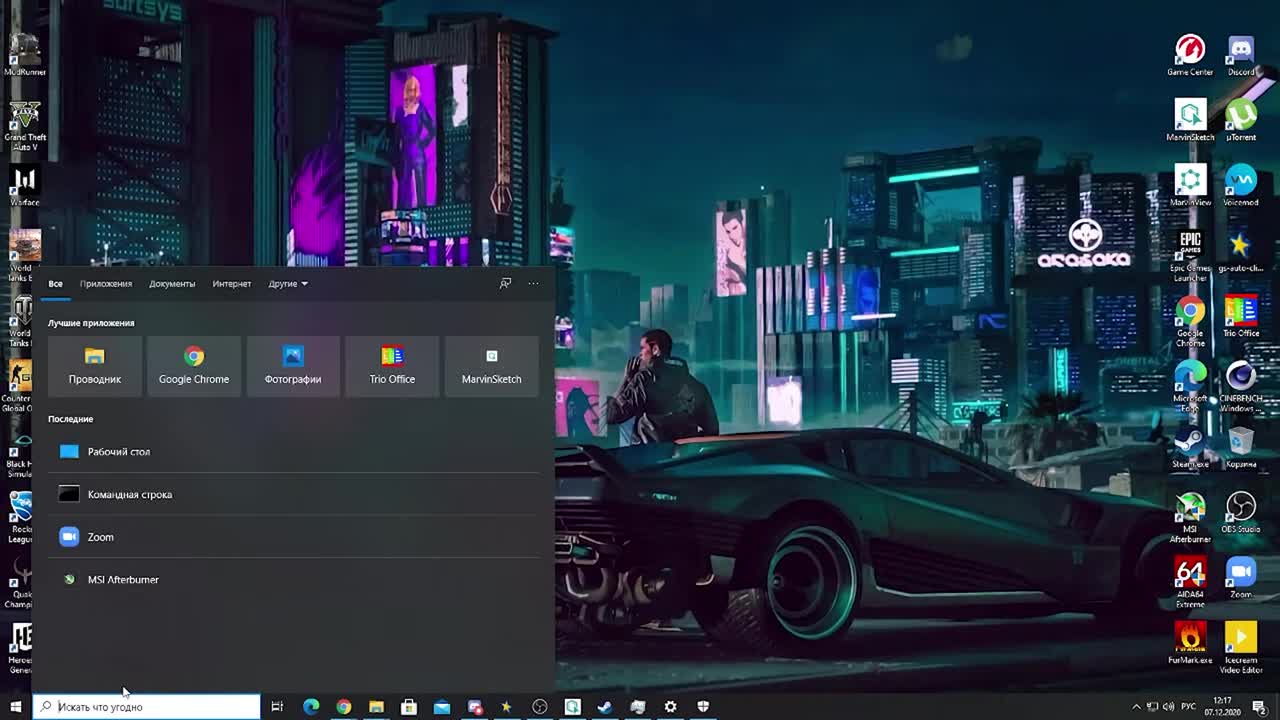Select the Heroes Generals desktop icon

tap(20, 647)
